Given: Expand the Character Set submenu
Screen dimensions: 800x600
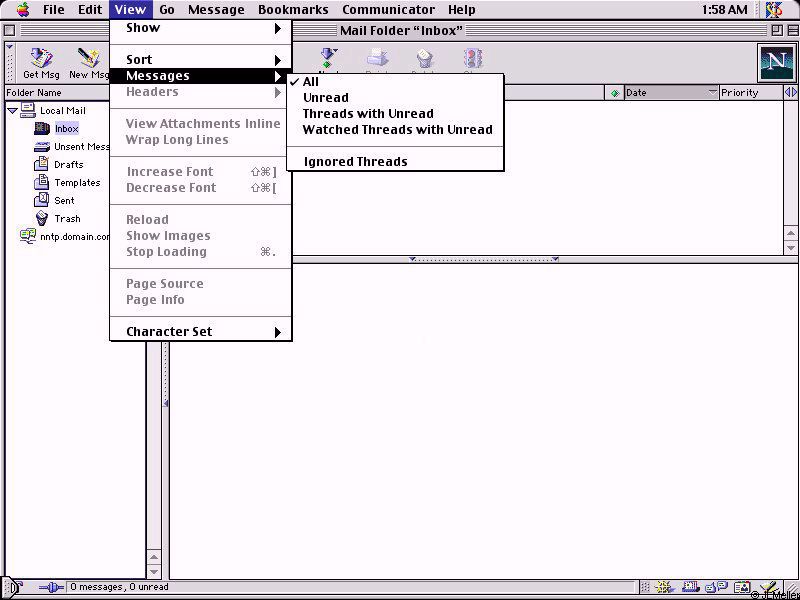Looking at the screenshot, I should click(201, 332).
